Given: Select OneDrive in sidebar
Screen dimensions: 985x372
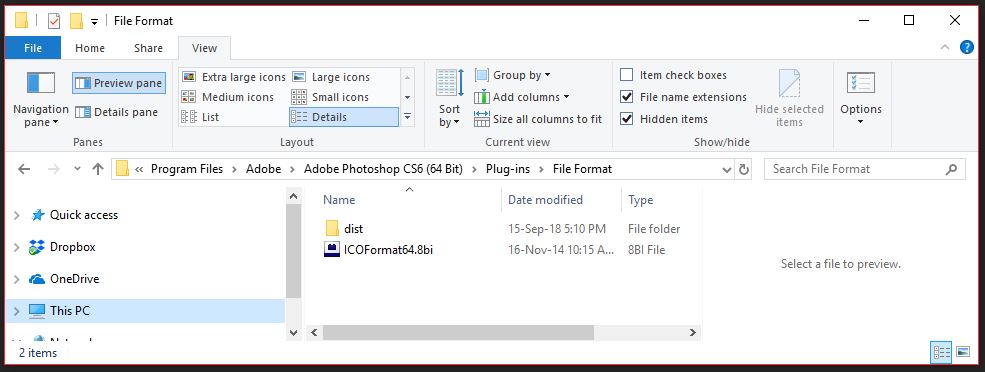Looking at the screenshot, I should click(74, 279).
